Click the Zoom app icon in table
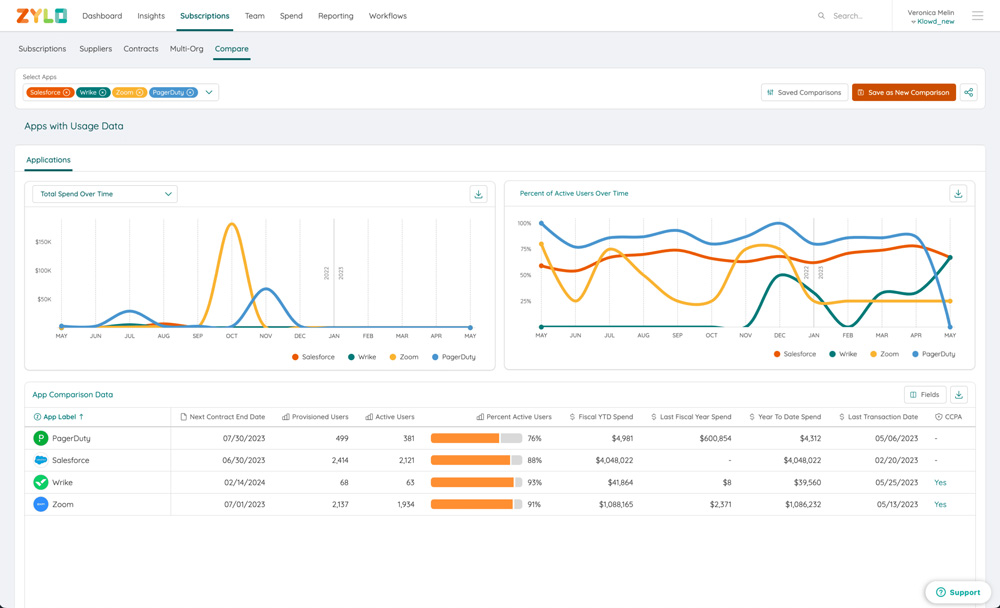Image resolution: width=1000 pixels, height=608 pixels. (41, 504)
